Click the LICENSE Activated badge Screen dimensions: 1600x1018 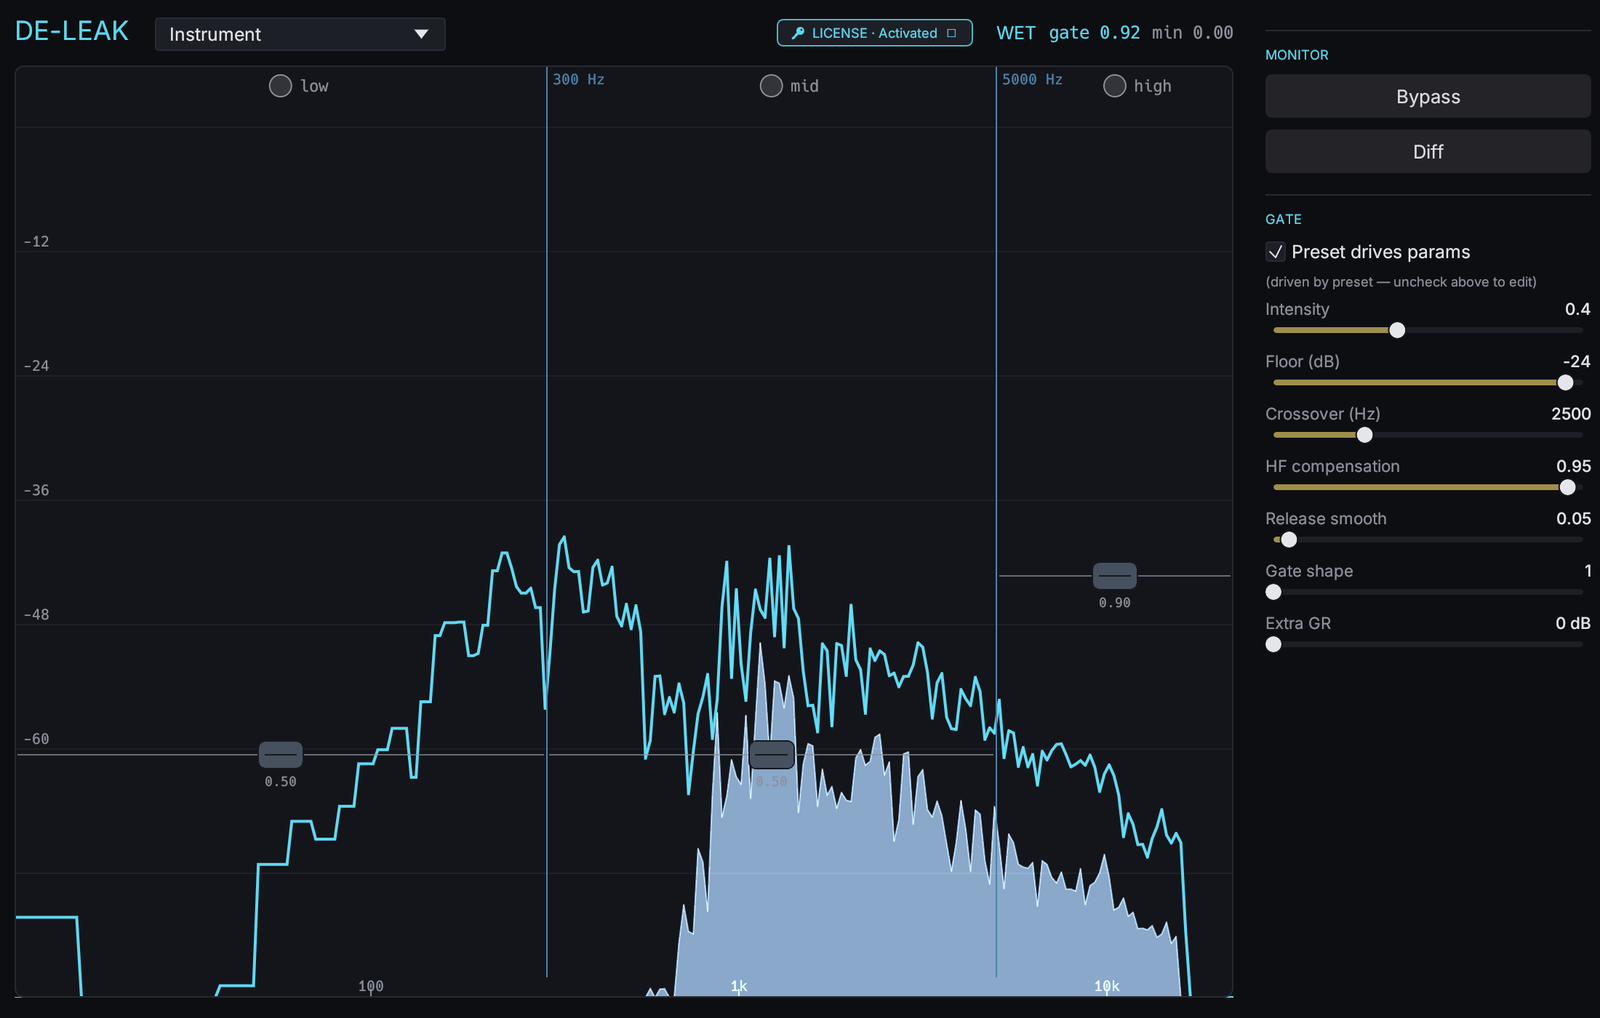click(x=874, y=33)
